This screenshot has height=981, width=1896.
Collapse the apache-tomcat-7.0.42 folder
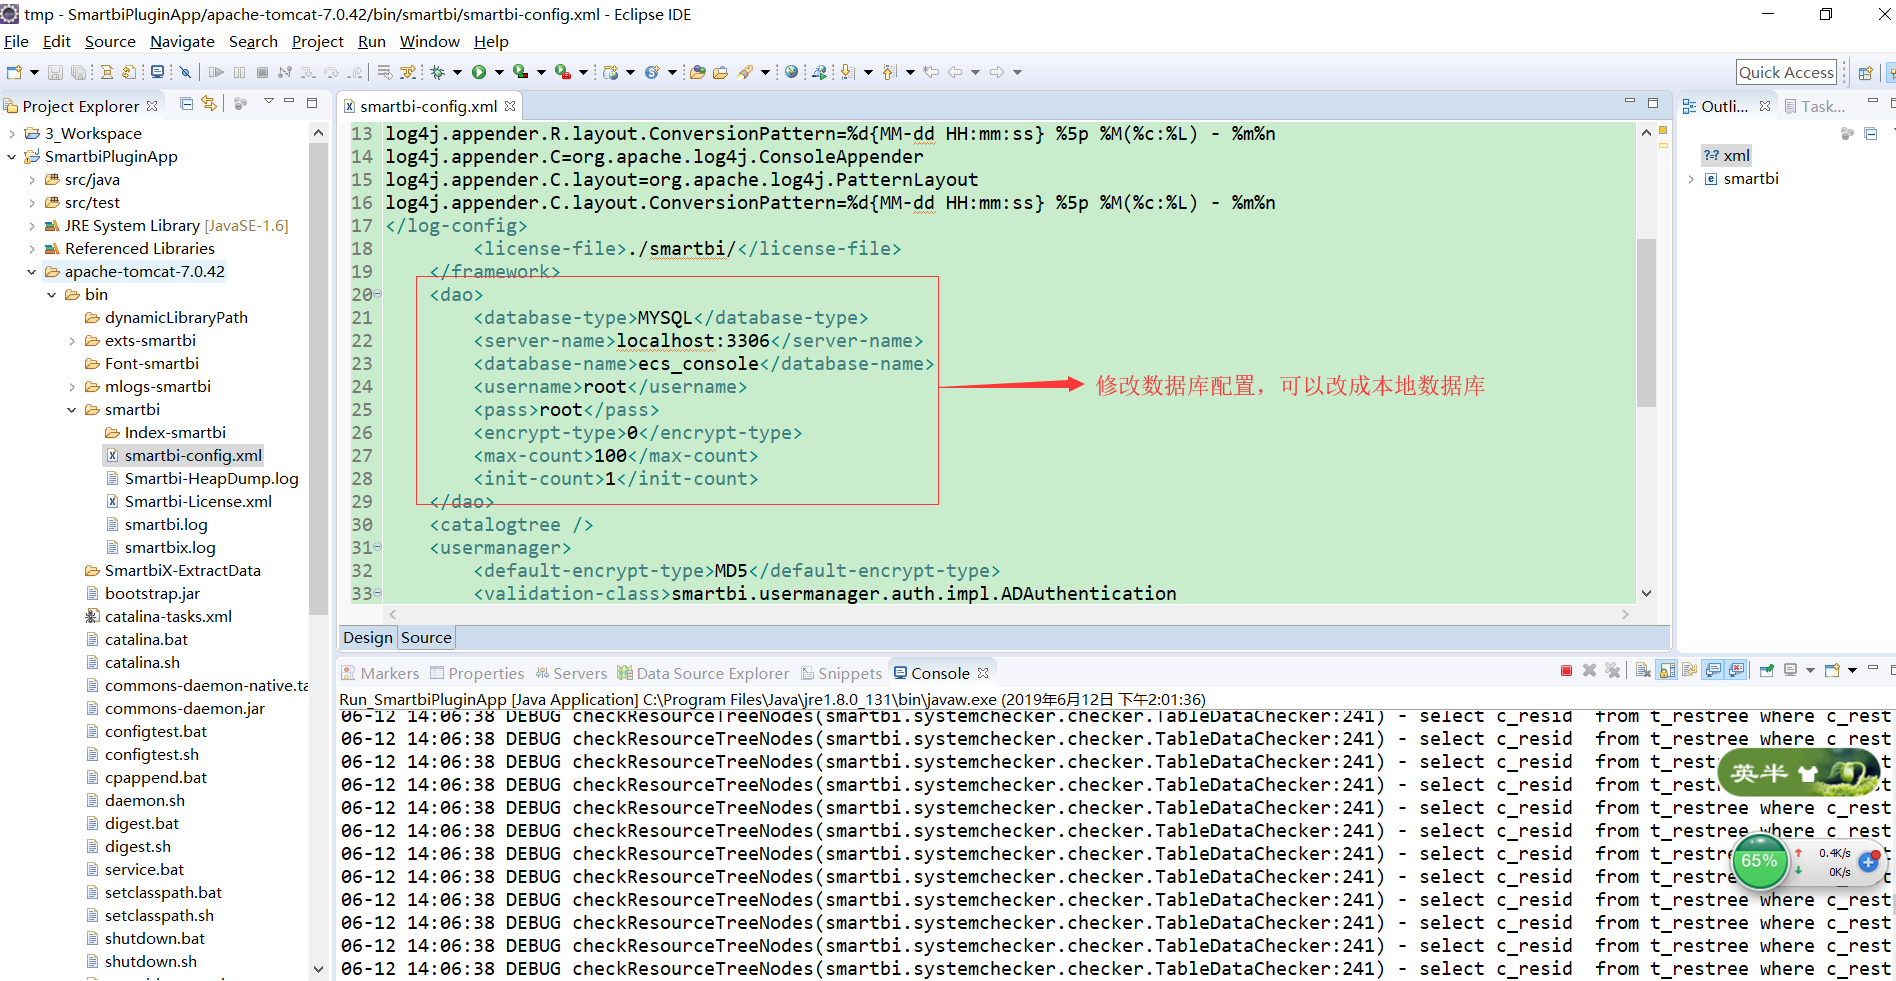coord(31,271)
